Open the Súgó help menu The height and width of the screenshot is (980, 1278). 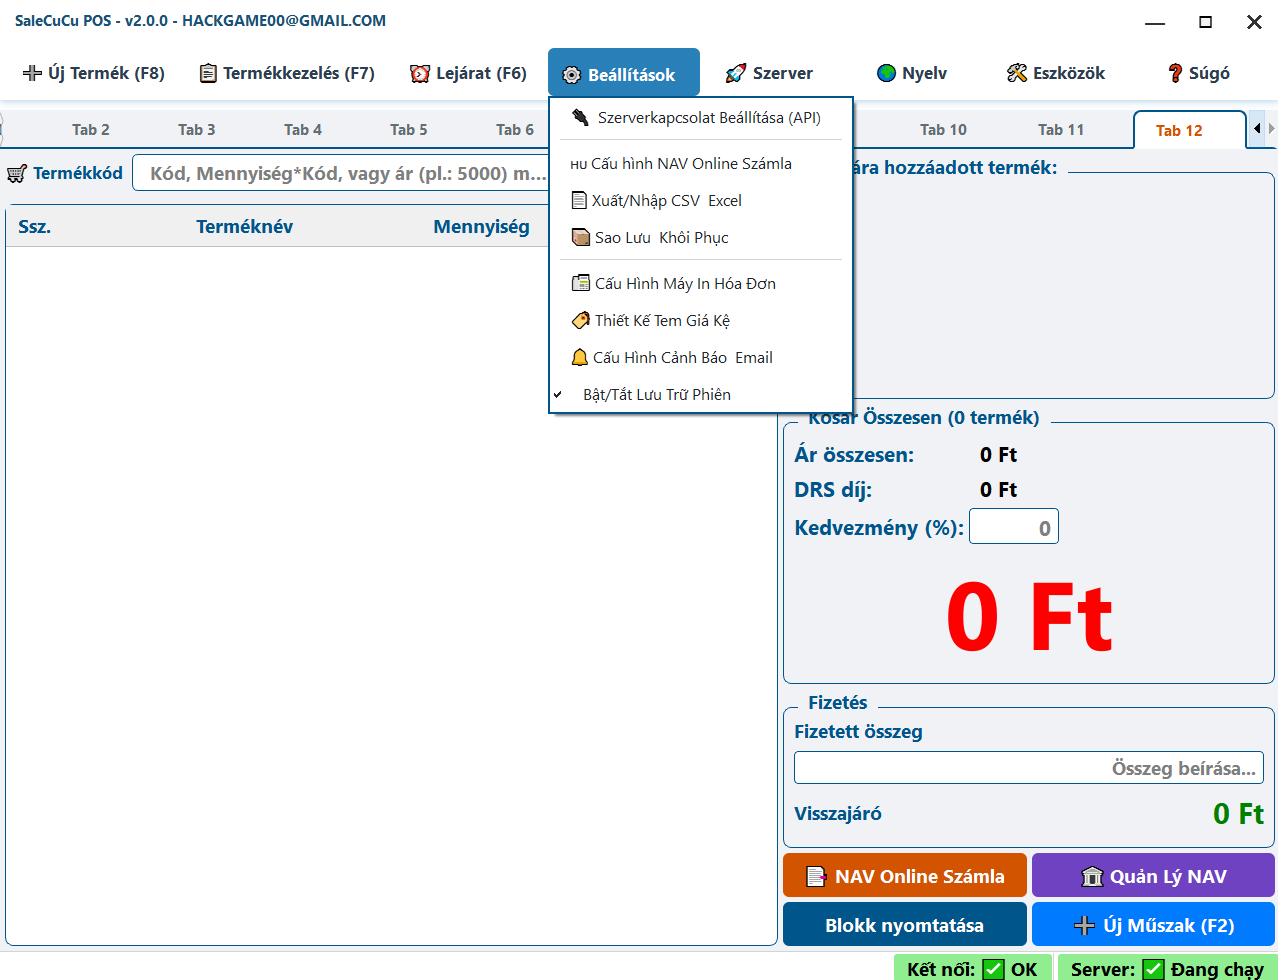(1198, 73)
